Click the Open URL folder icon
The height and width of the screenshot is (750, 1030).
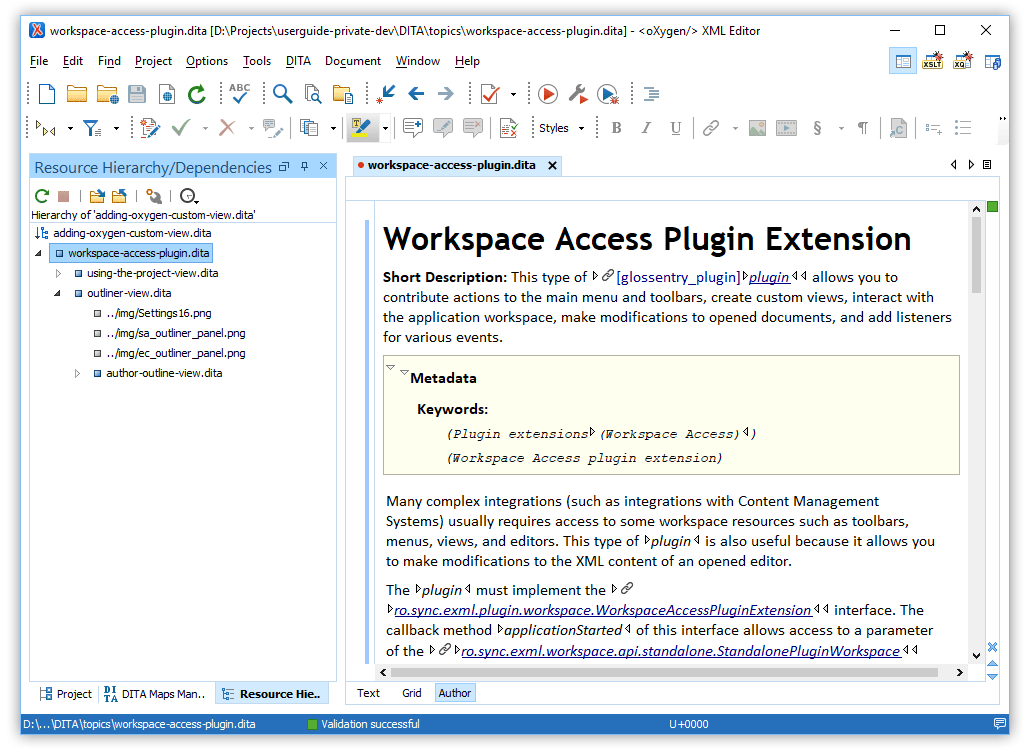pos(107,94)
